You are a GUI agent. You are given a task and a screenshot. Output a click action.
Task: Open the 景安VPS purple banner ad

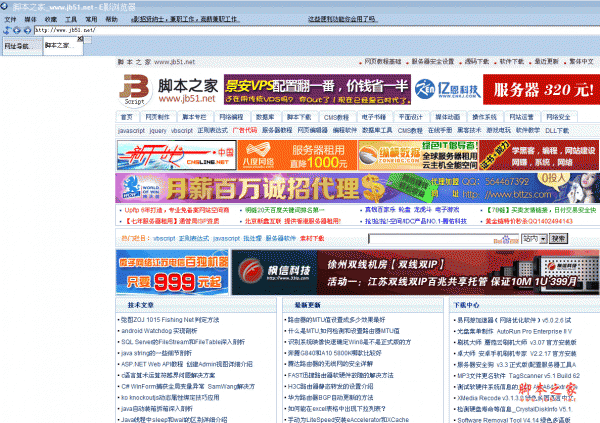317,90
